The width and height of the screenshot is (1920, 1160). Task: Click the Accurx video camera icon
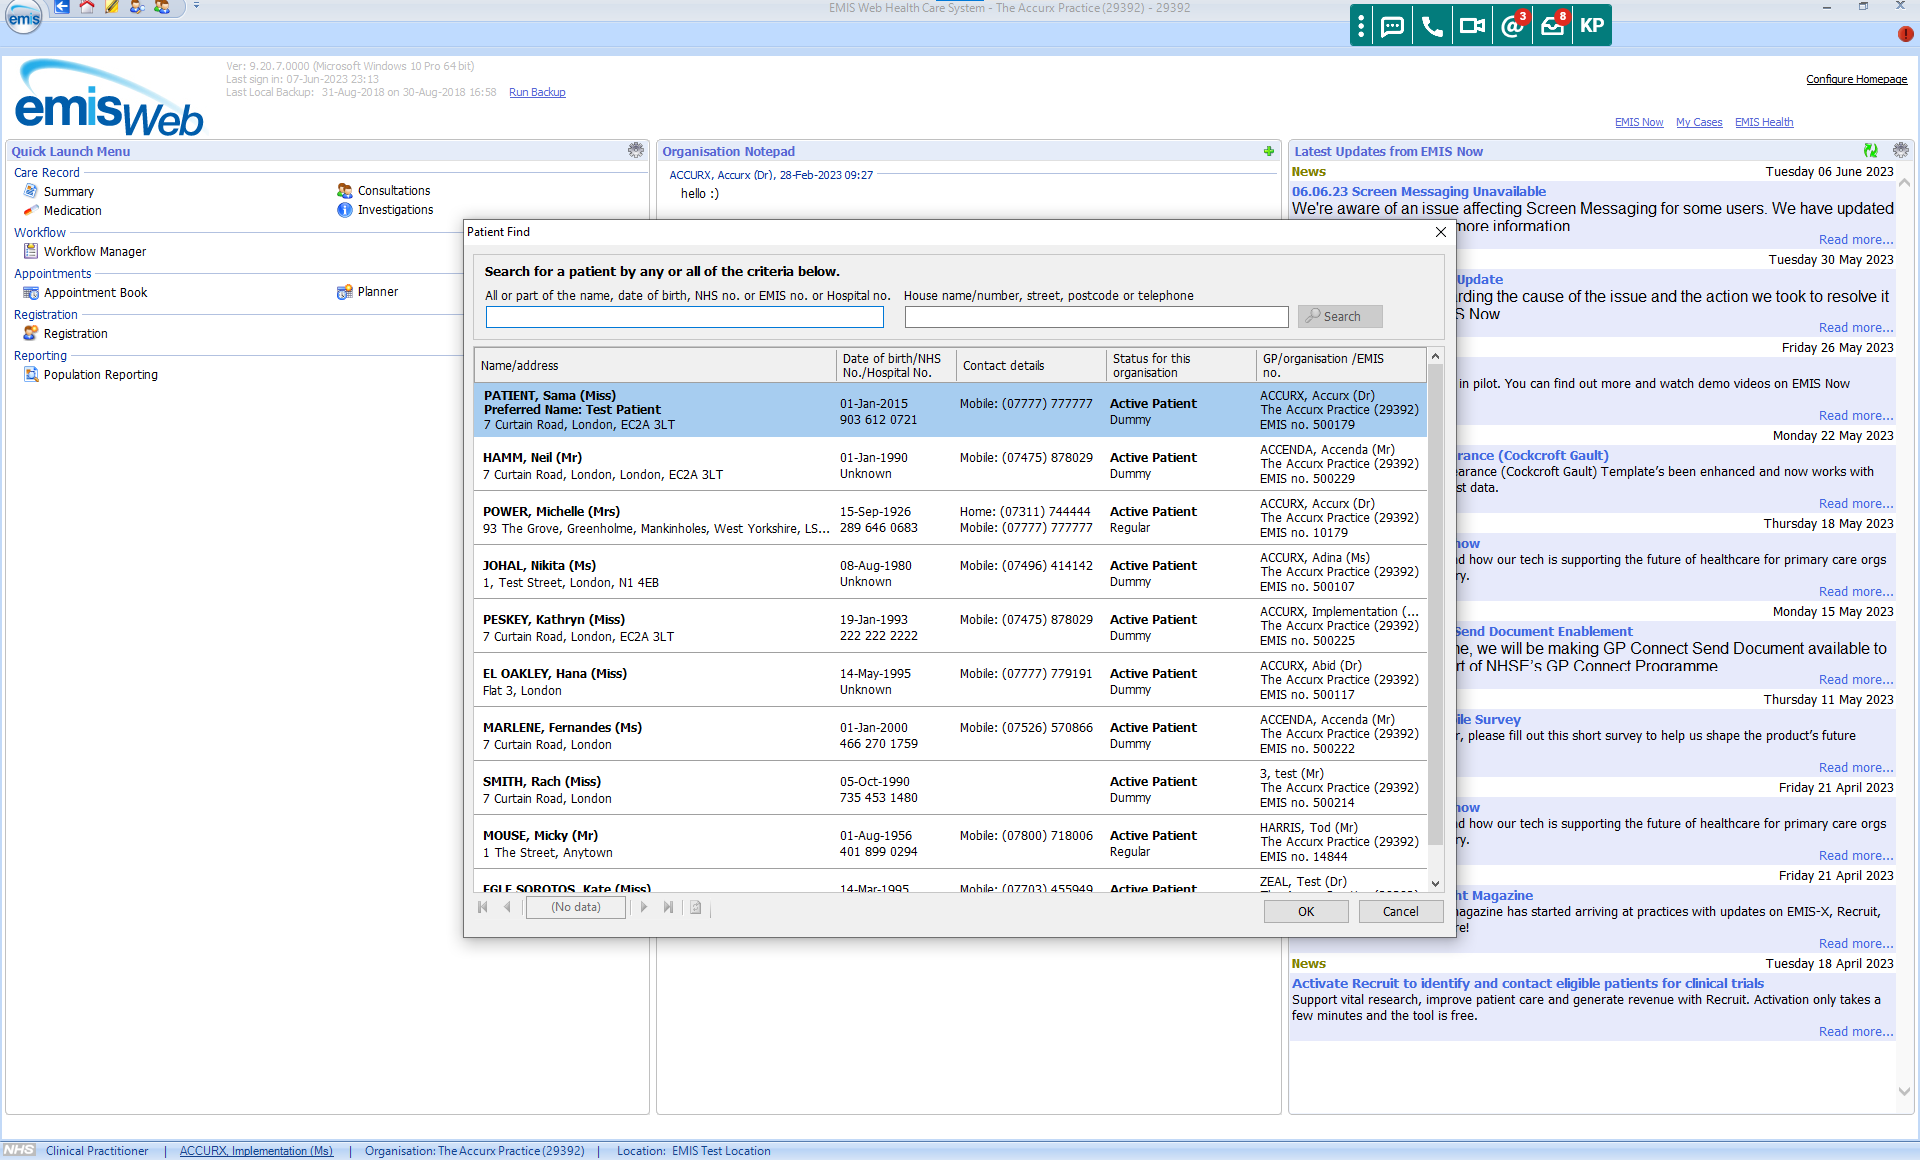(x=1472, y=26)
